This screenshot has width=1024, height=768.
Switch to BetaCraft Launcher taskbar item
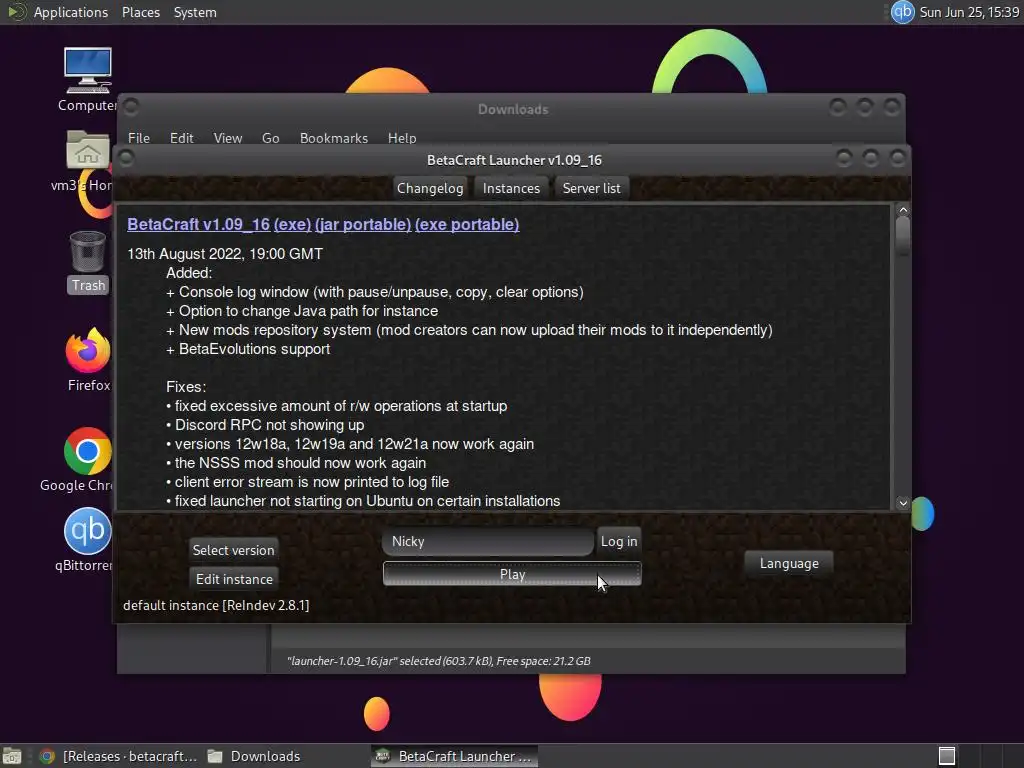pyautogui.click(x=455, y=756)
